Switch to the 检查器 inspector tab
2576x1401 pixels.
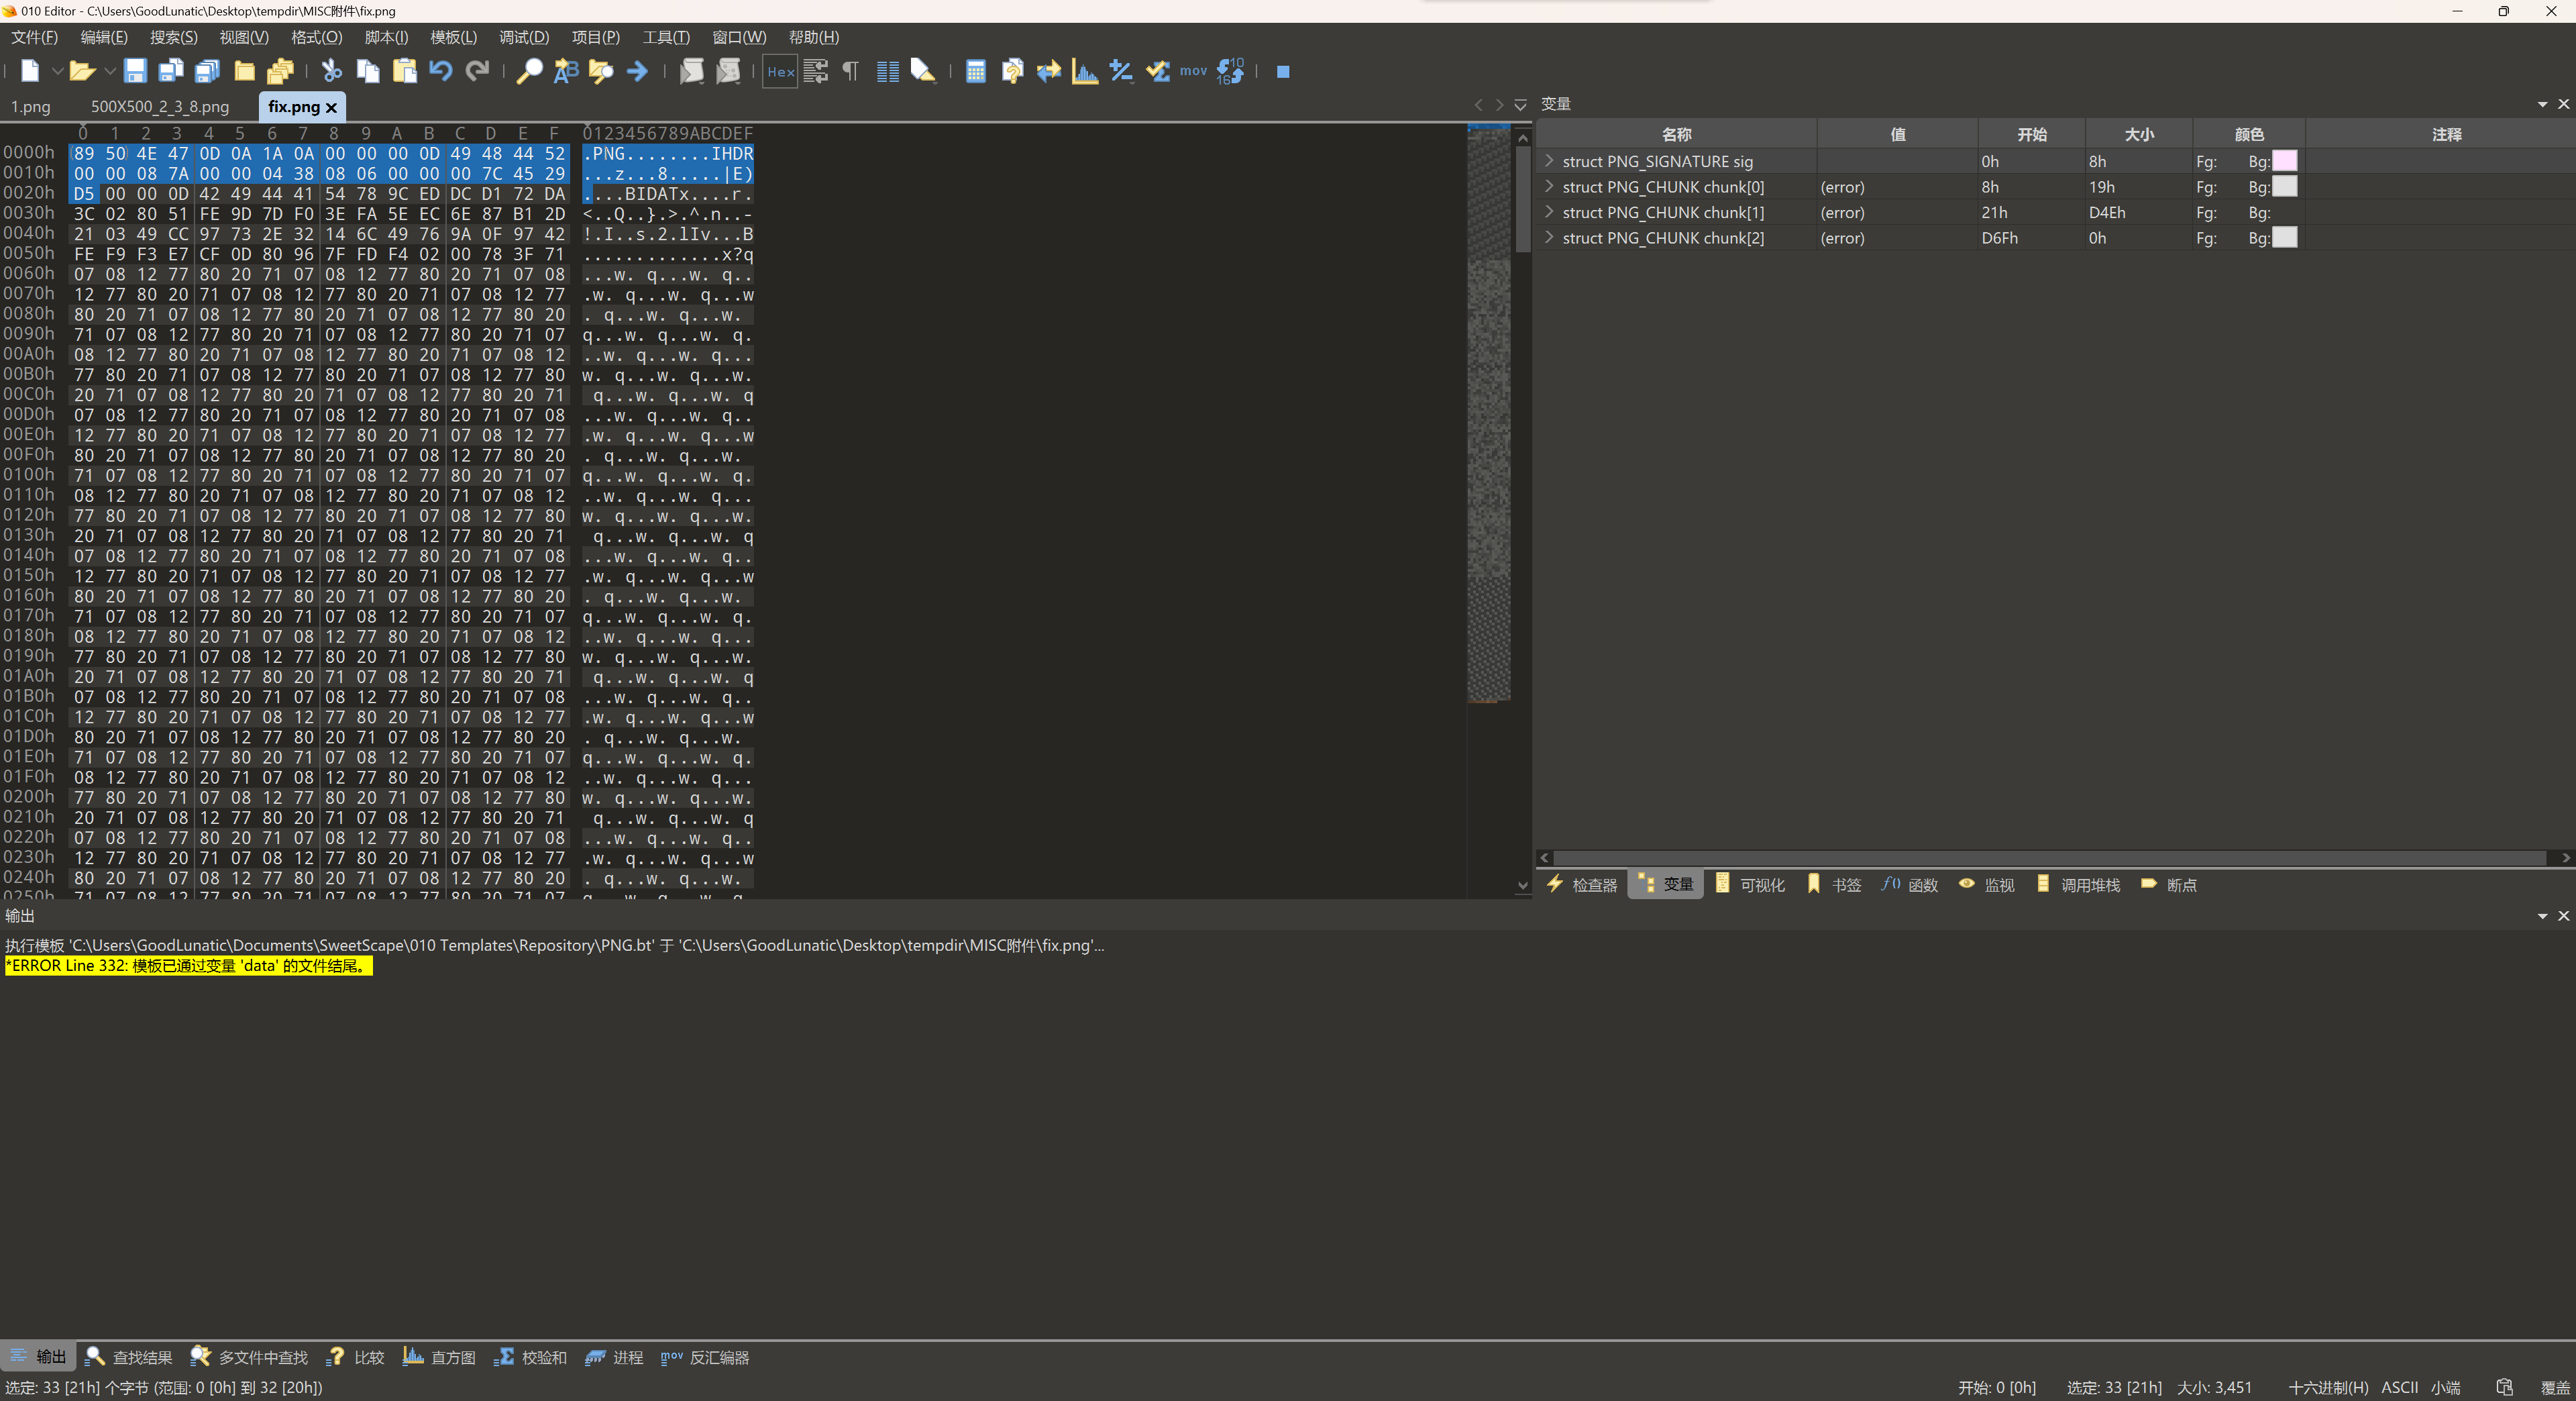(x=1582, y=885)
